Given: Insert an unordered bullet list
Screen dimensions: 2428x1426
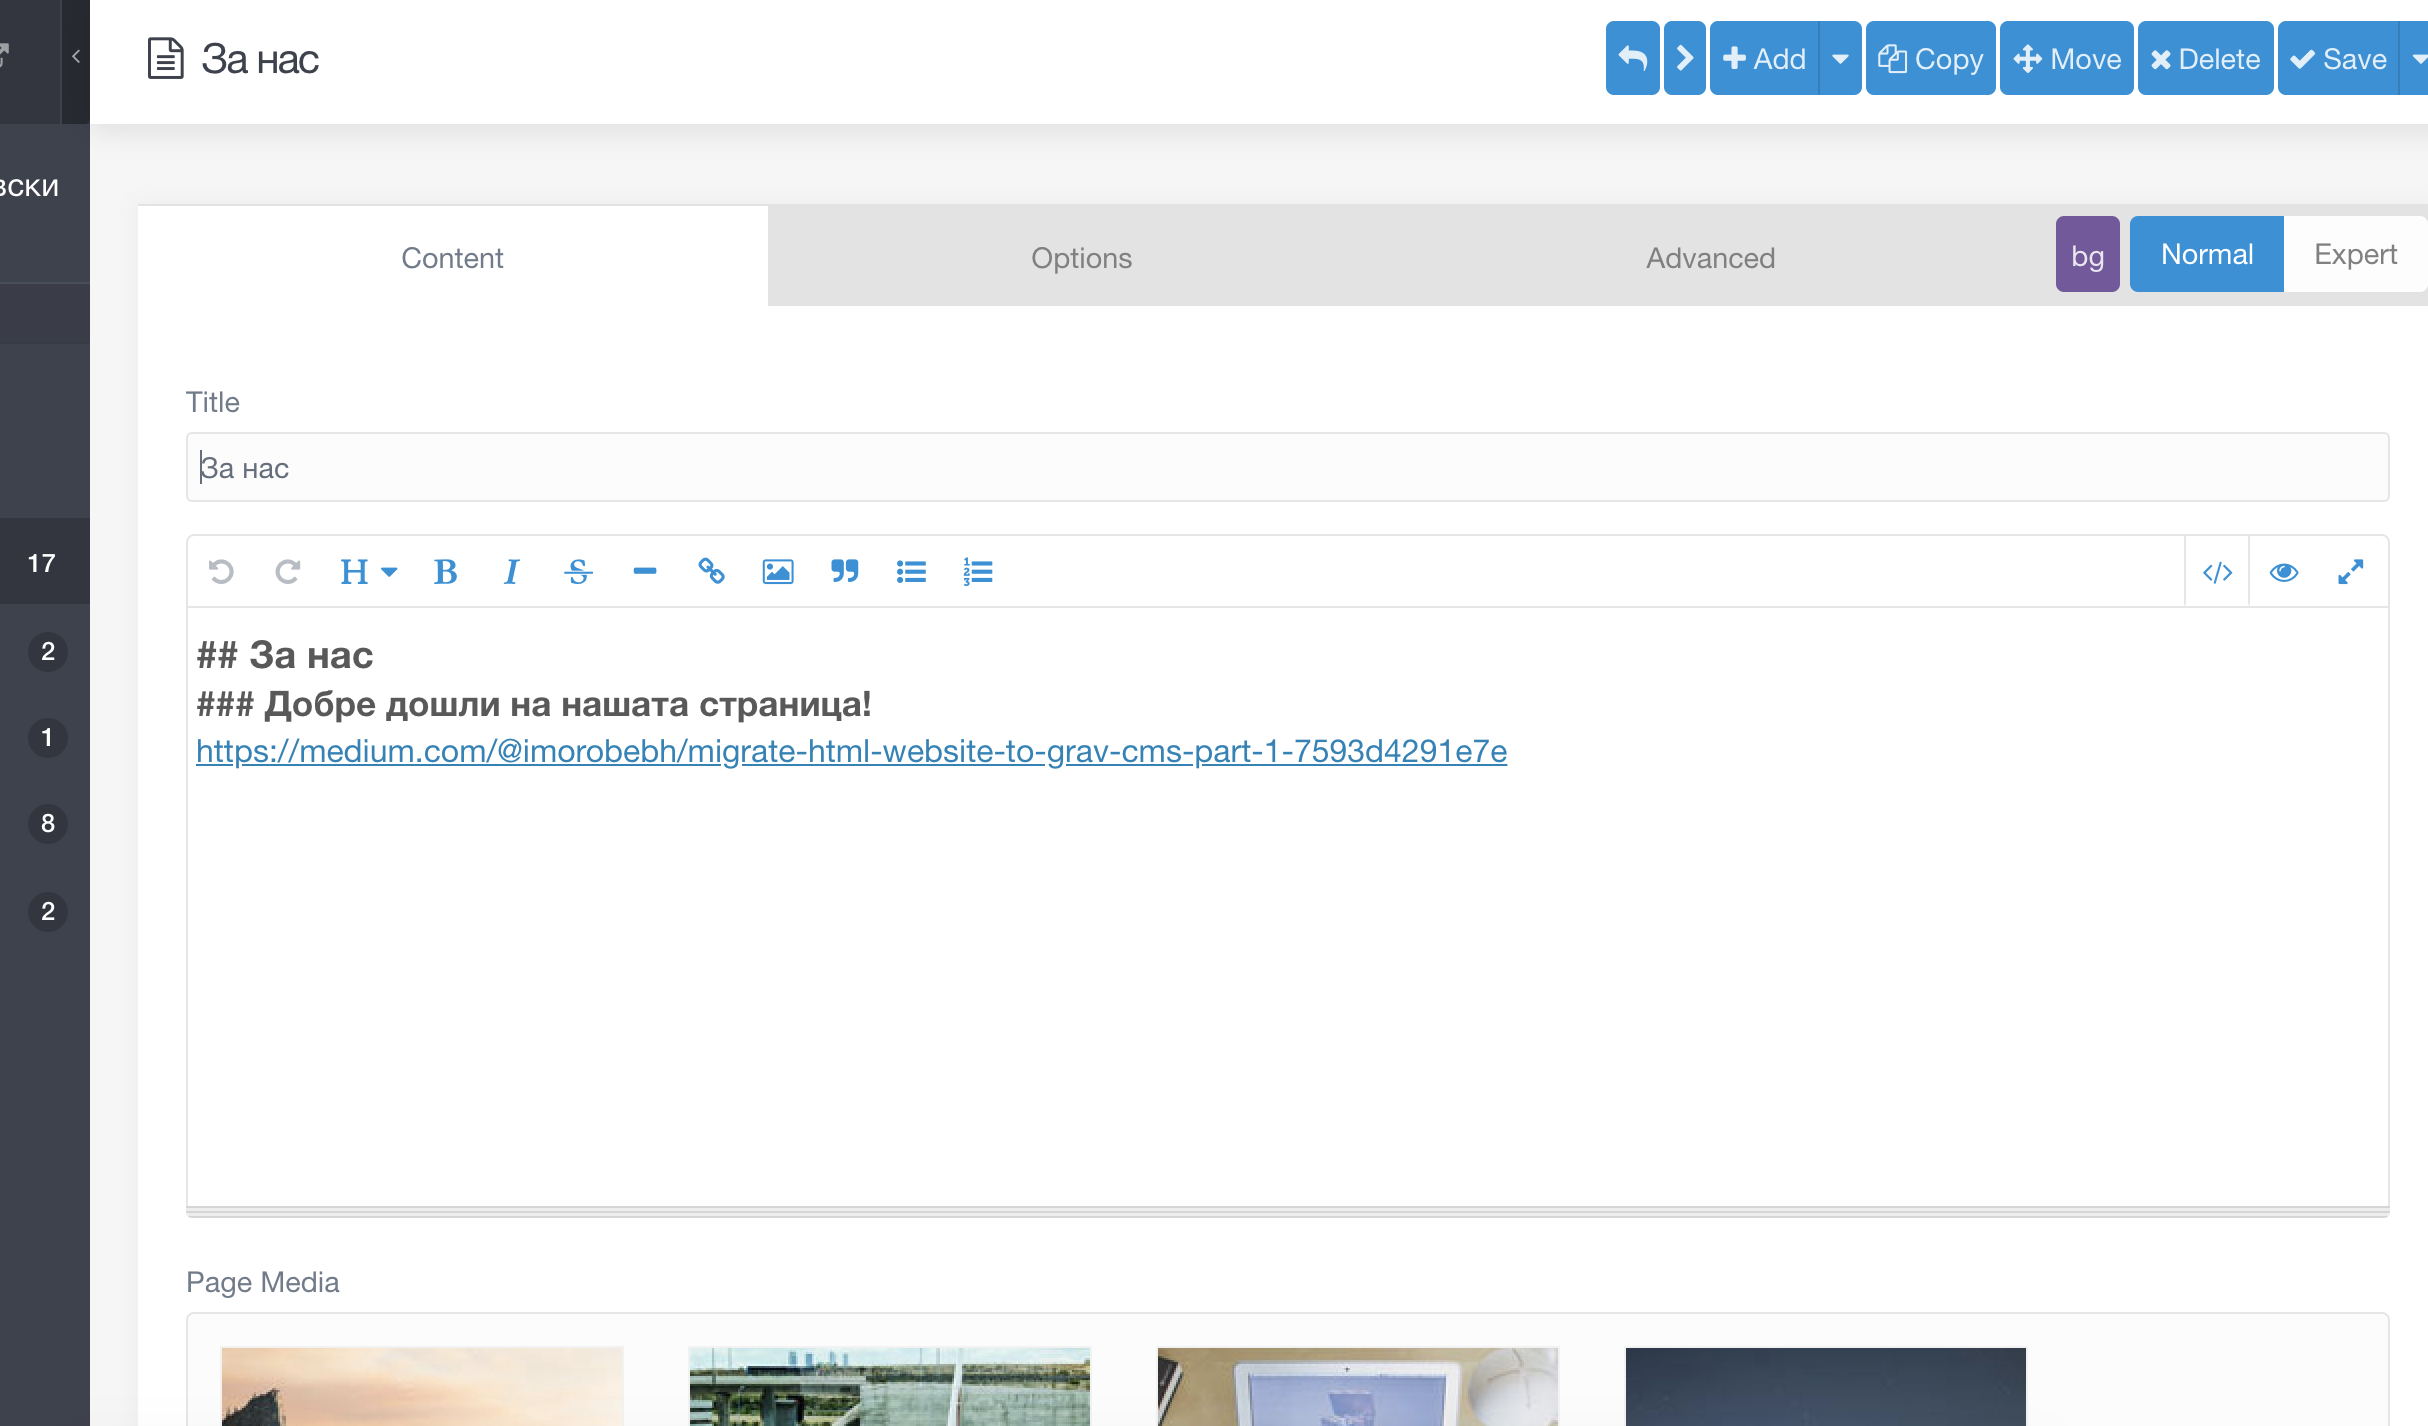Looking at the screenshot, I should [x=911, y=571].
